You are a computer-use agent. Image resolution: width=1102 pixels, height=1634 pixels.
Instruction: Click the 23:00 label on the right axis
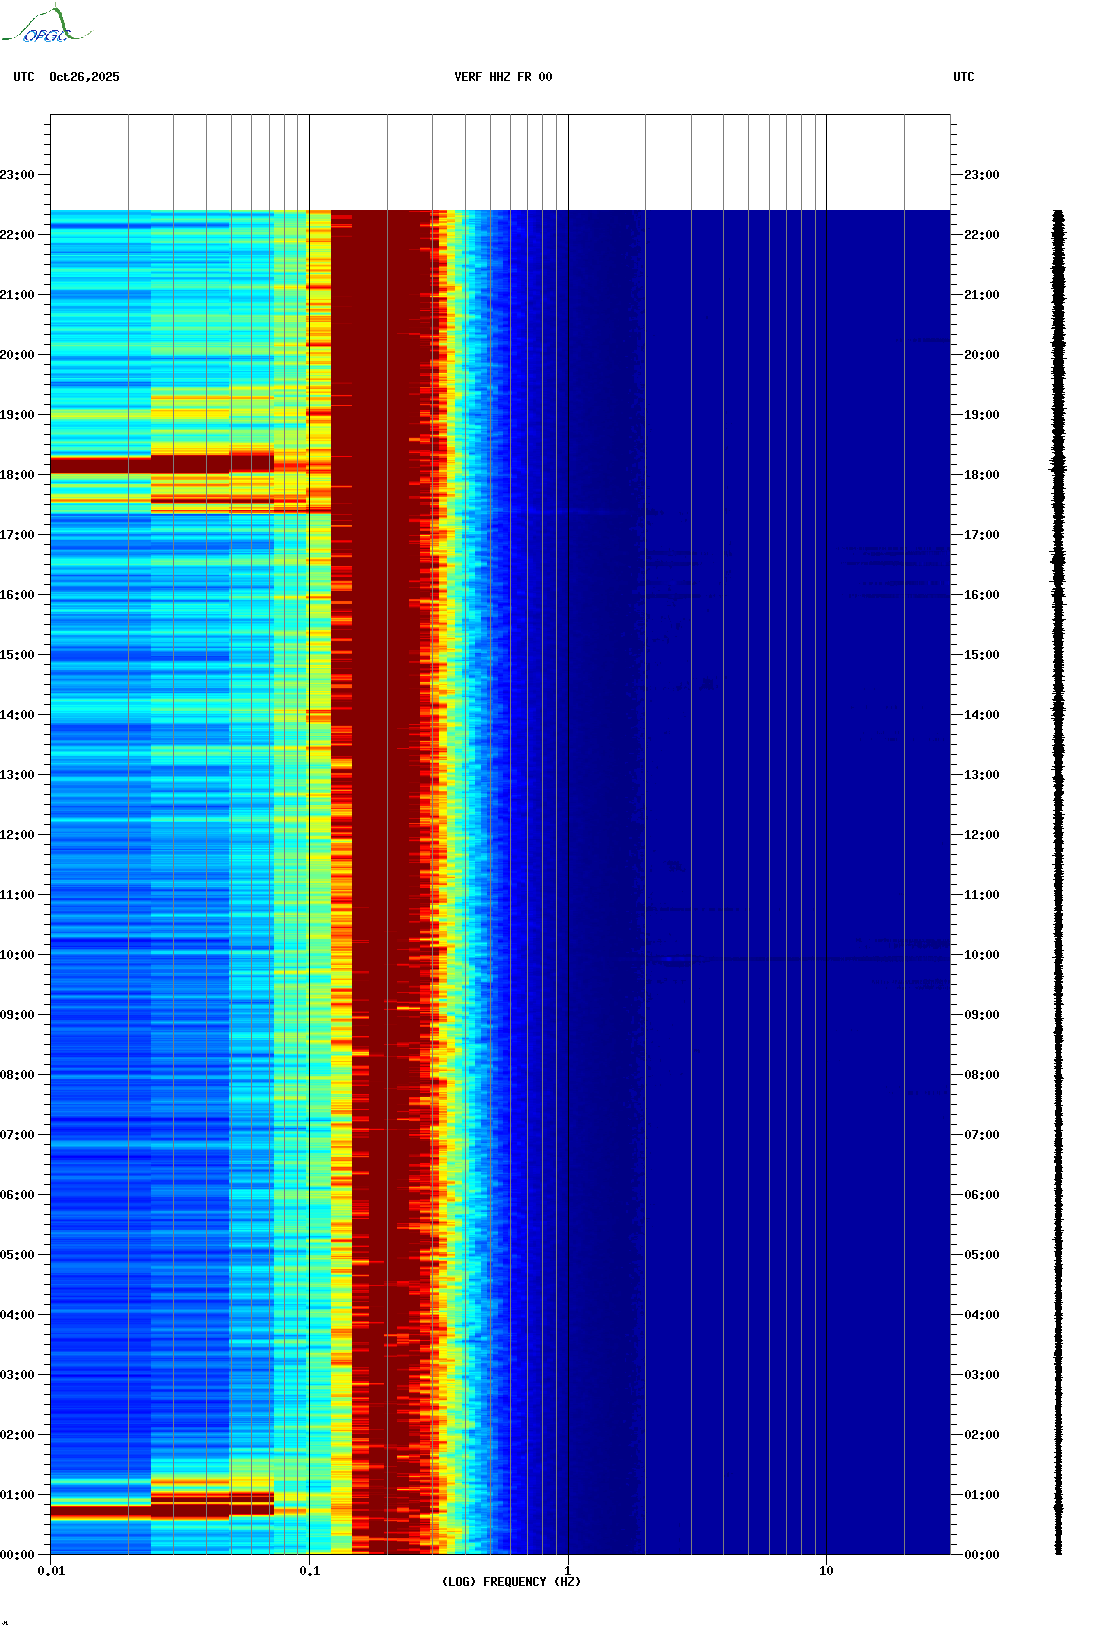(x=982, y=175)
